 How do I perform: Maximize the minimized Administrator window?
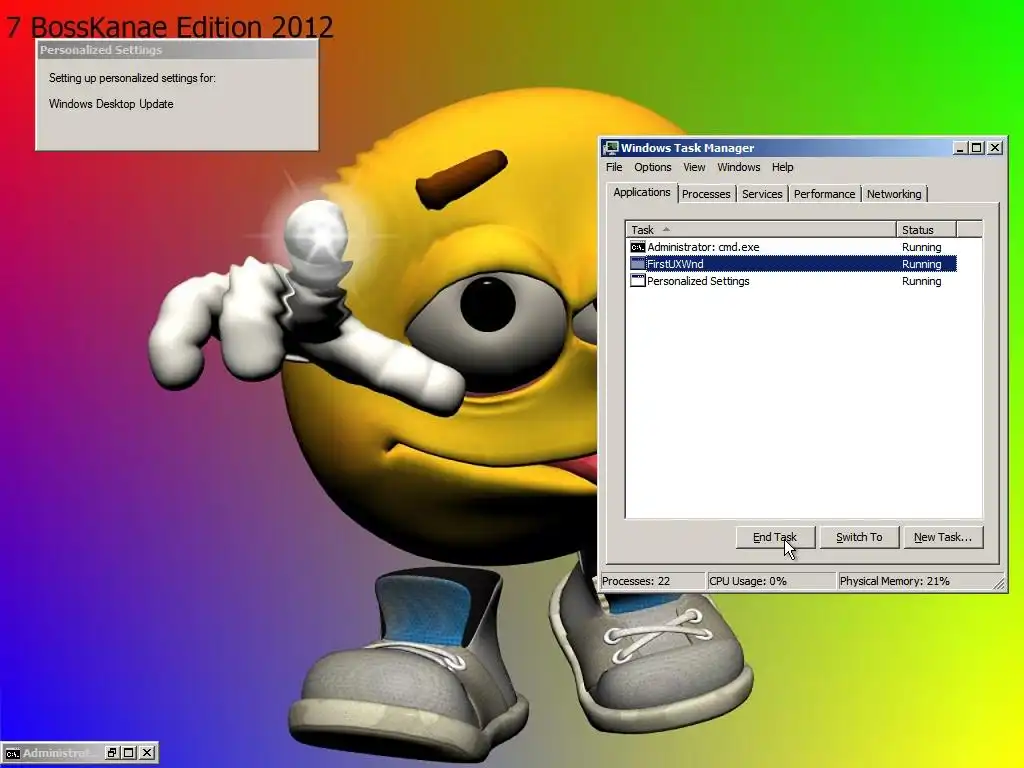(129, 752)
